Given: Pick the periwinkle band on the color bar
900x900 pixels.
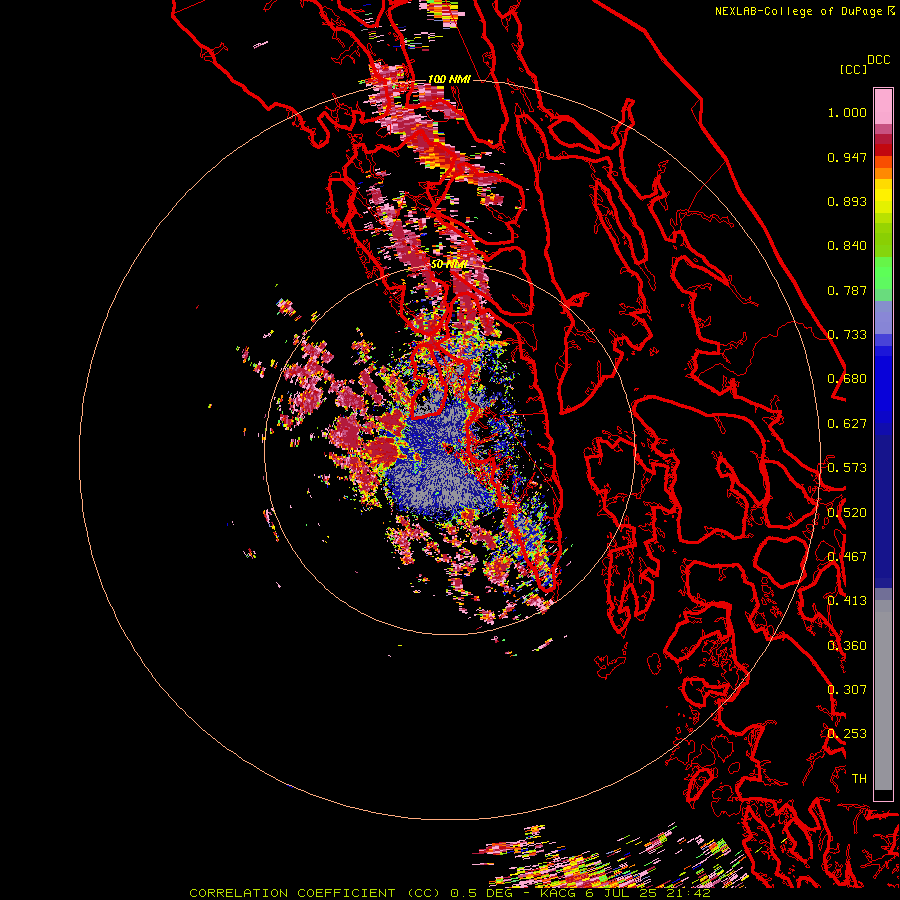Looking at the screenshot, I should click(x=883, y=317).
